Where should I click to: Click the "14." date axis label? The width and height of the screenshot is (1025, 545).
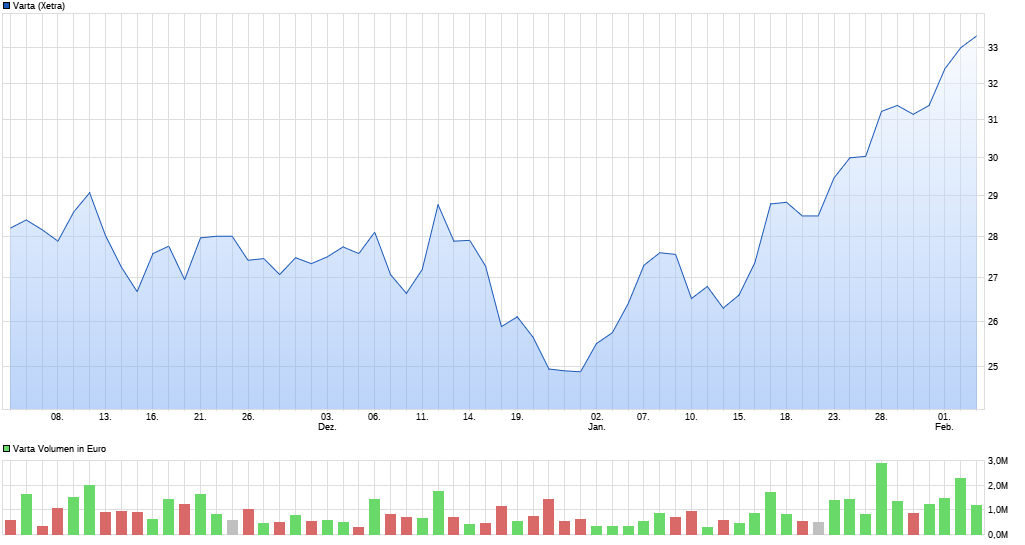(x=469, y=416)
